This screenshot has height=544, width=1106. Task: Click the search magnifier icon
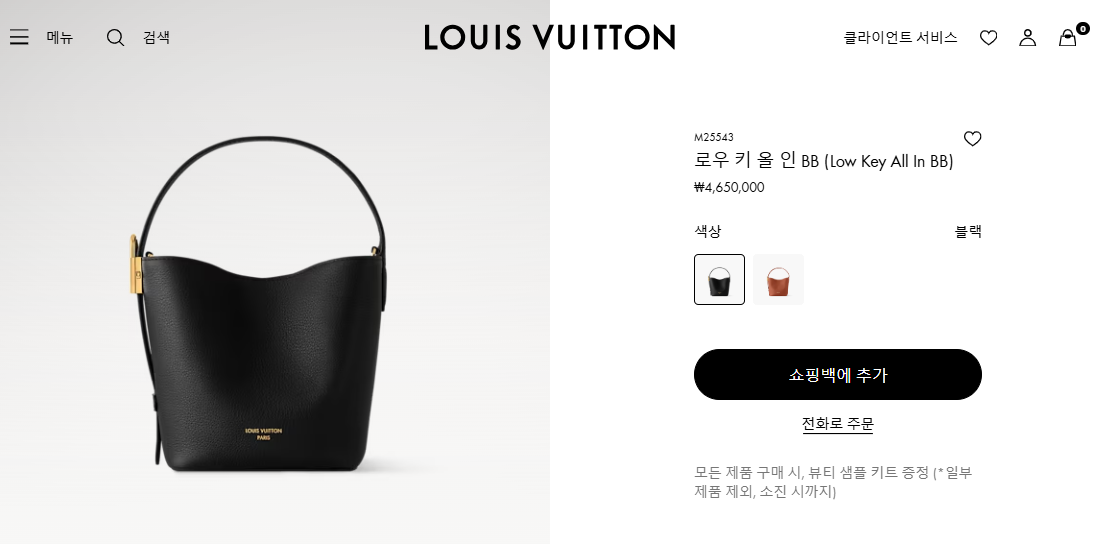tap(115, 37)
